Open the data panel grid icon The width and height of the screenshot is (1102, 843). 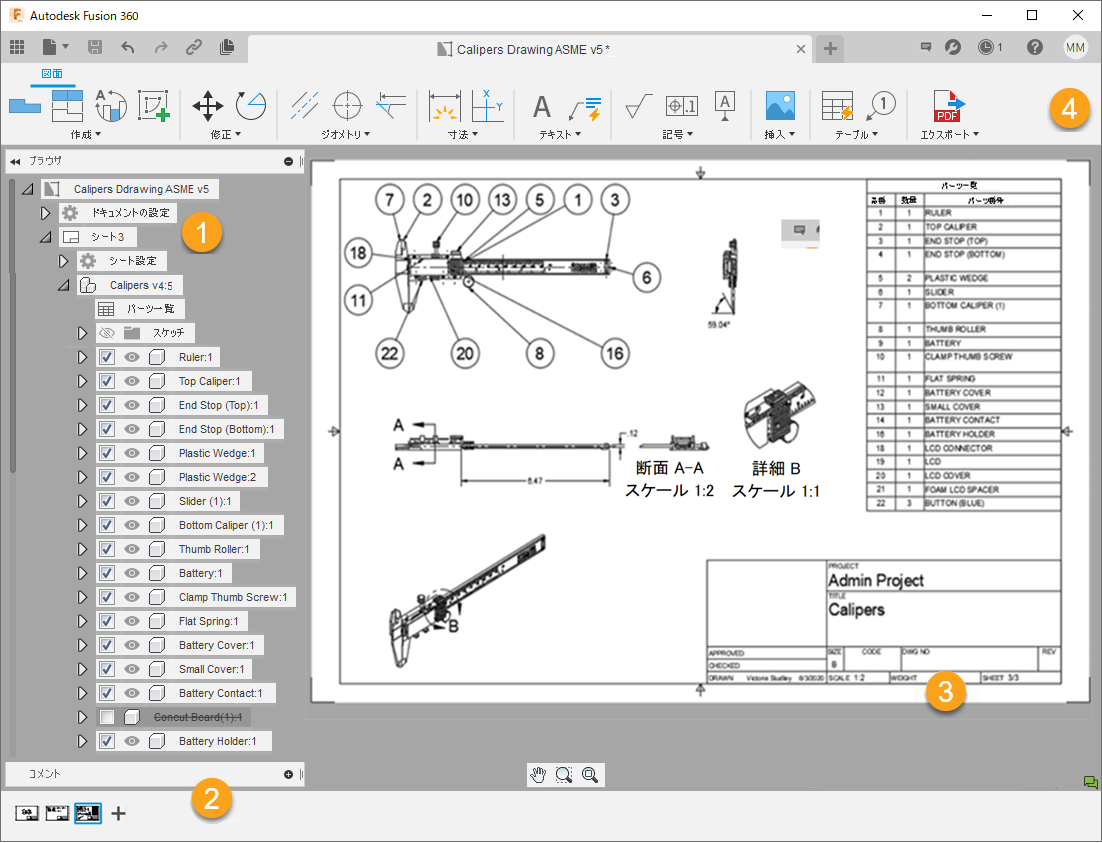coord(17,47)
